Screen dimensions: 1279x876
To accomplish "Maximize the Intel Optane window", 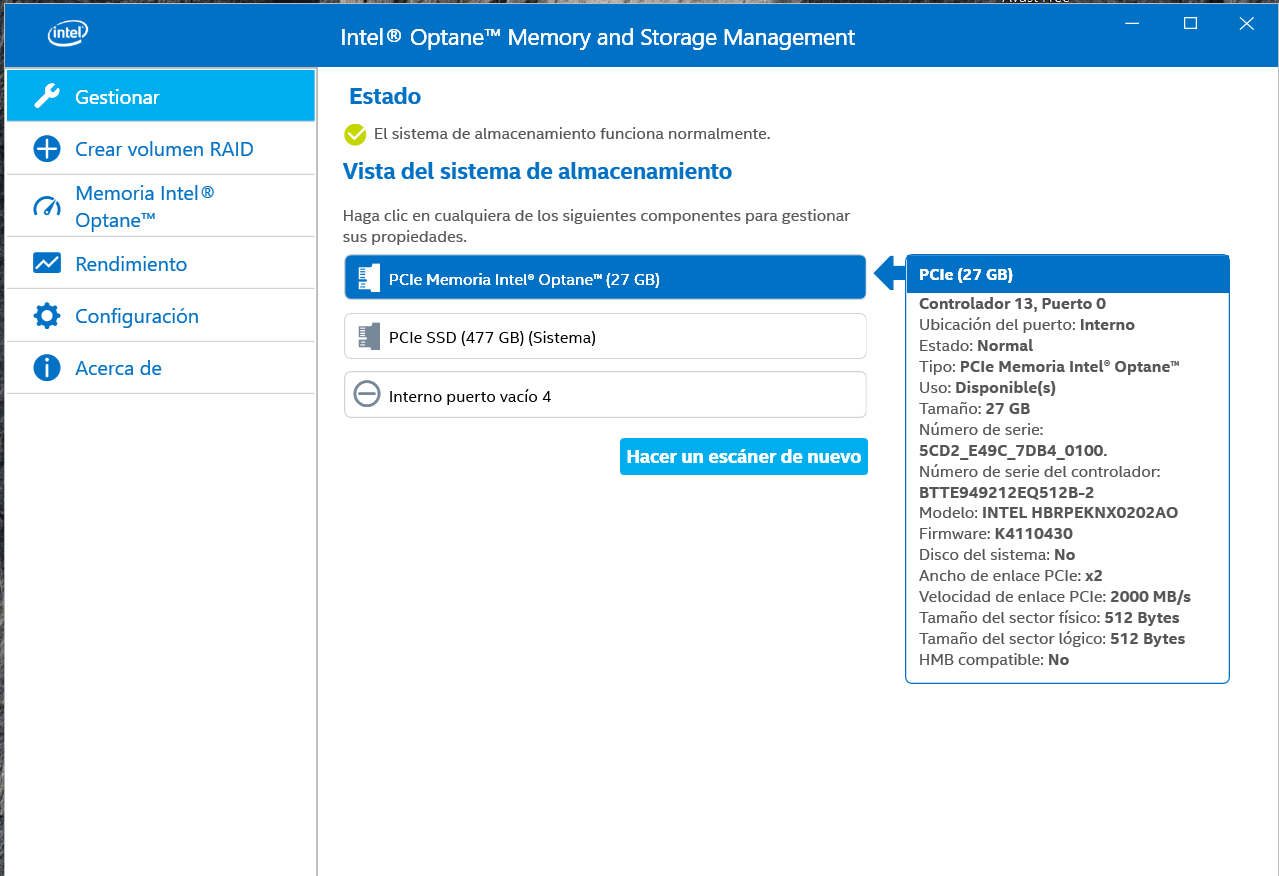I will click(1190, 24).
